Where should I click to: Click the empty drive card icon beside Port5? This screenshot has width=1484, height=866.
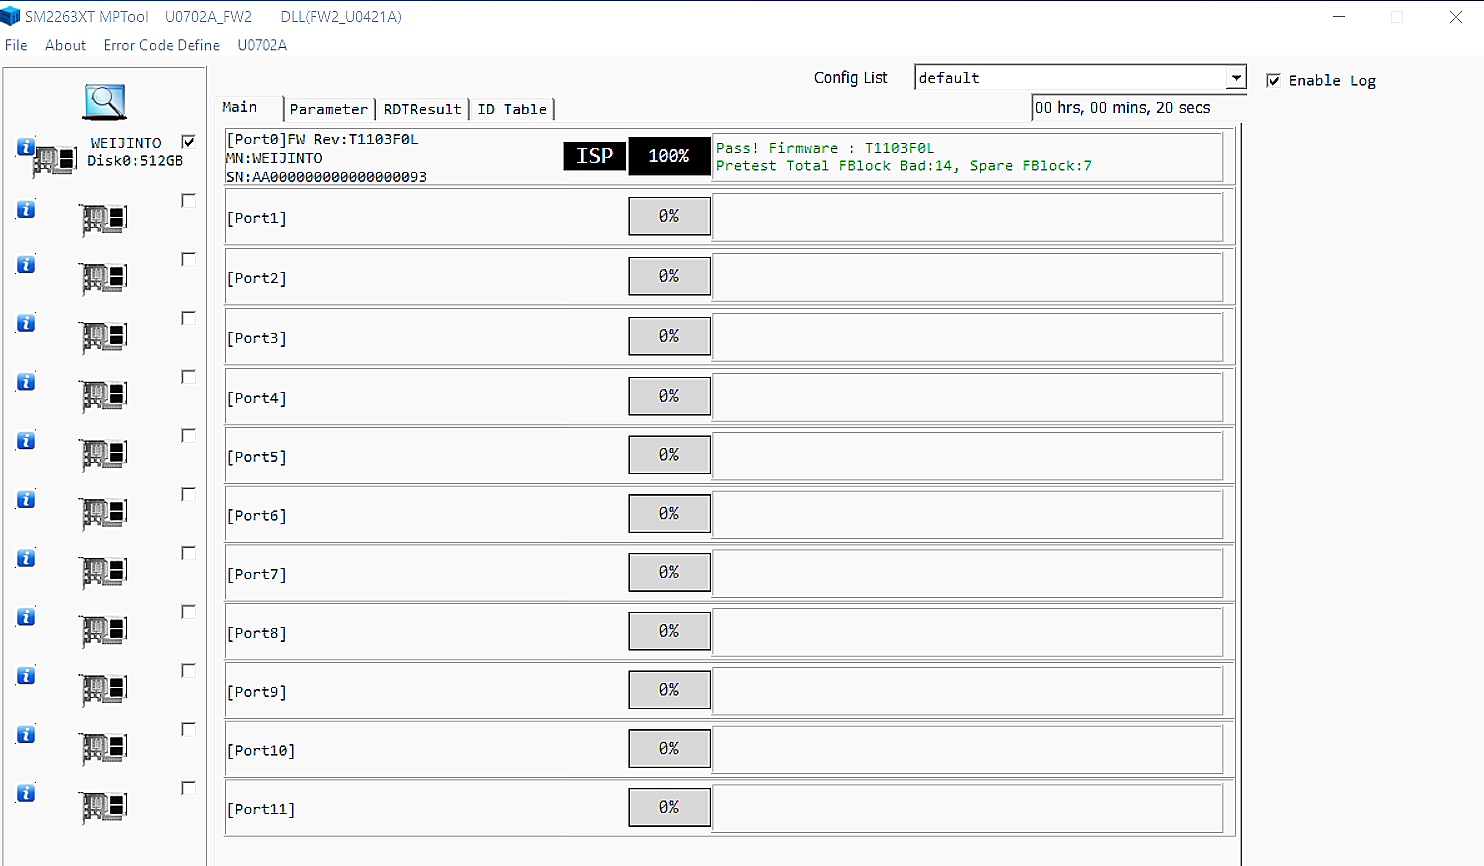104,455
